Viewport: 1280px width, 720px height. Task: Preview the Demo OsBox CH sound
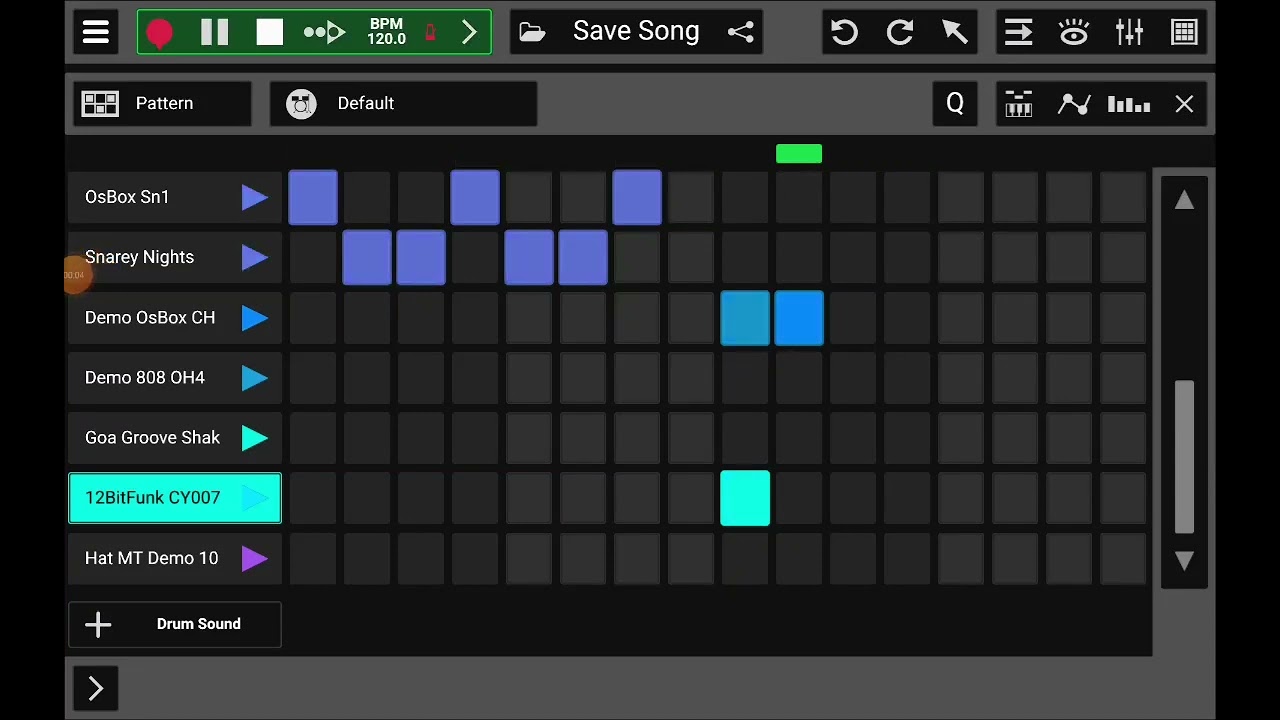pyautogui.click(x=255, y=318)
